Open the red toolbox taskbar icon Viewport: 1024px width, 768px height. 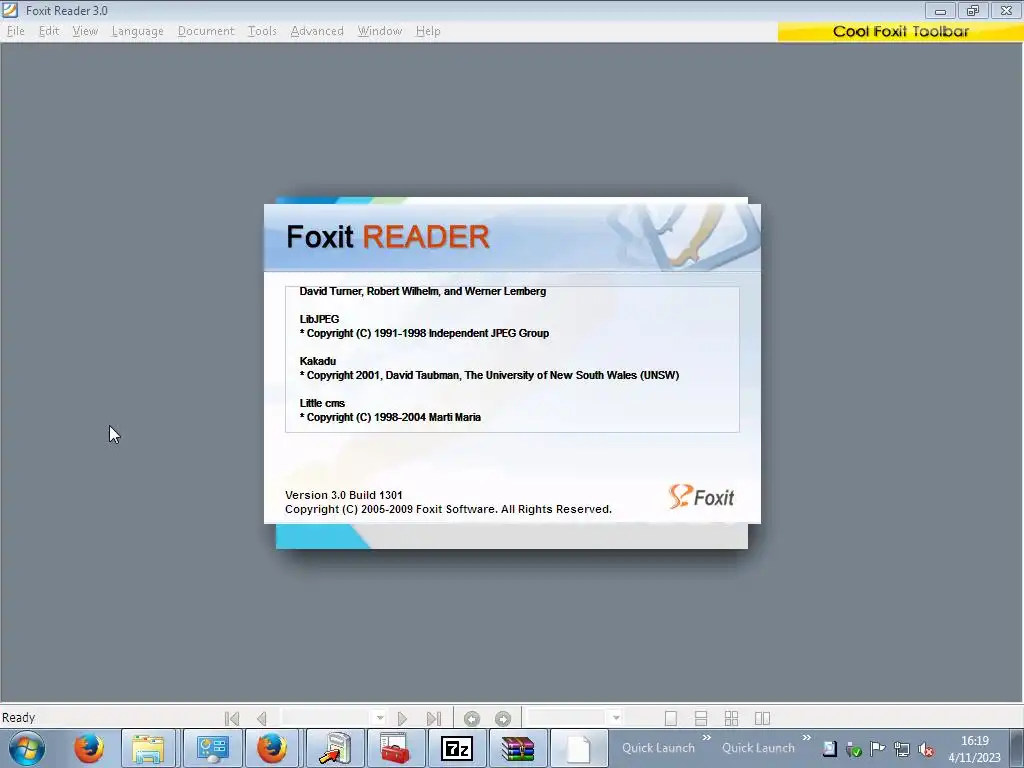tap(395, 748)
